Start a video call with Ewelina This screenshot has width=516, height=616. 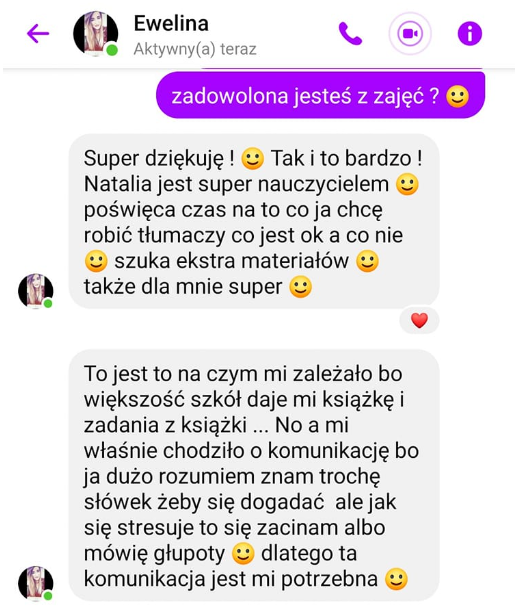click(410, 33)
